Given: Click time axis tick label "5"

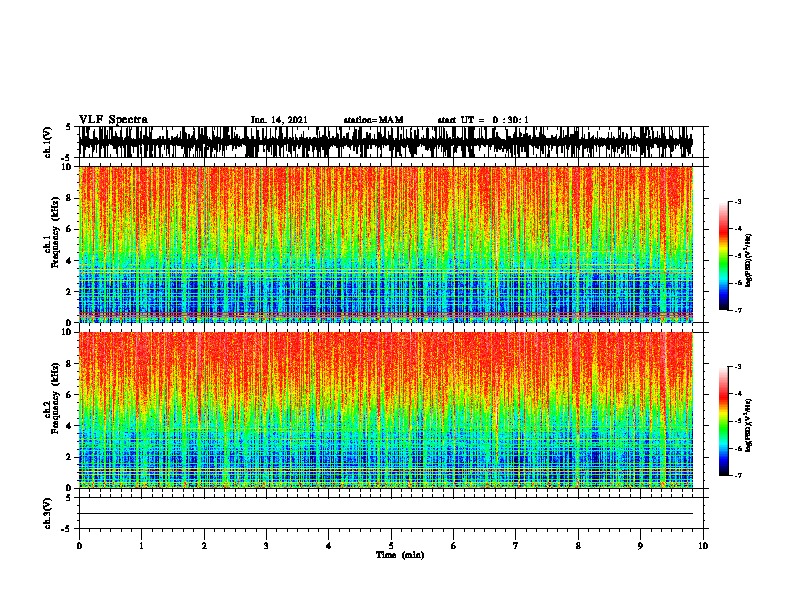Looking at the screenshot, I should click(x=391, y=546).
